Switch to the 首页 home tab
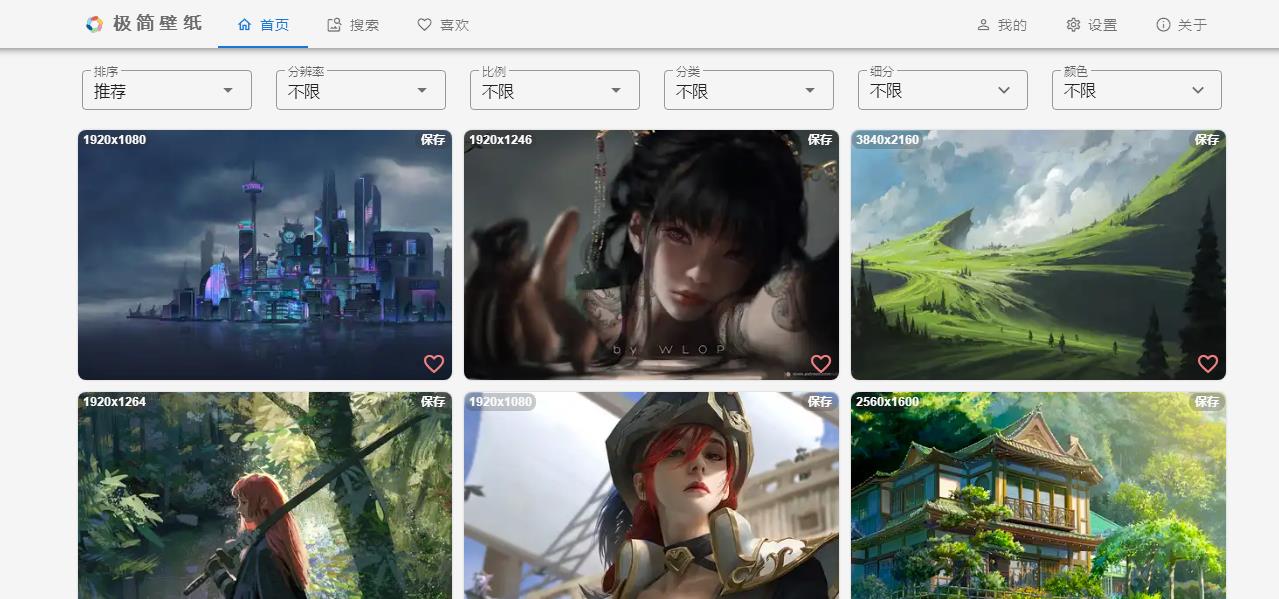Viewport: 1279px width, 599px height. 263,25
